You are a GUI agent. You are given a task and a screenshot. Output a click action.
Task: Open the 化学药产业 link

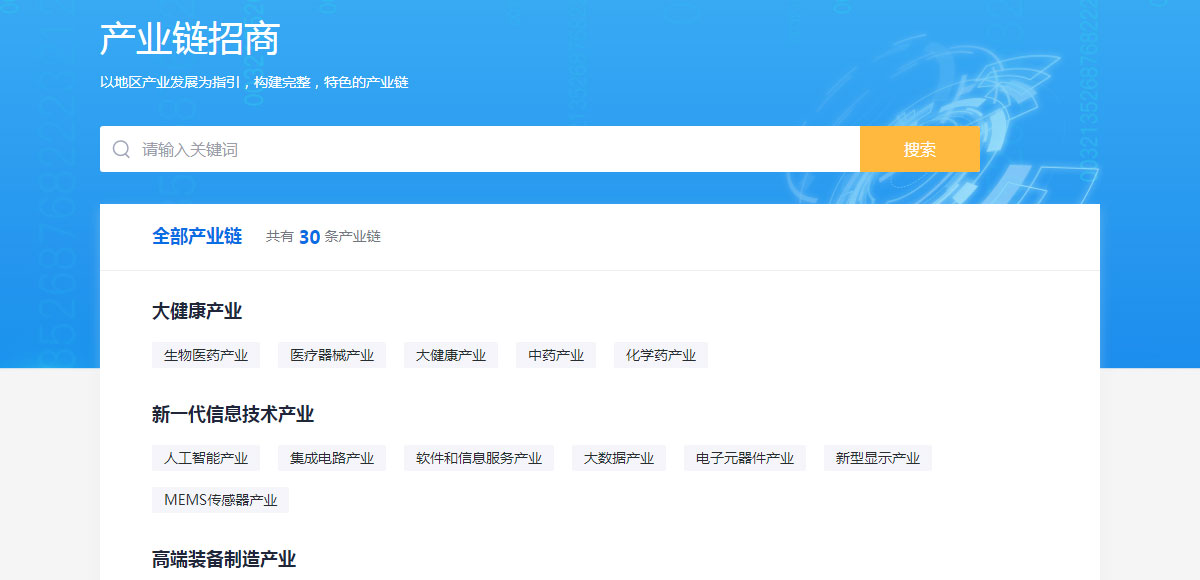coord(660,354)
